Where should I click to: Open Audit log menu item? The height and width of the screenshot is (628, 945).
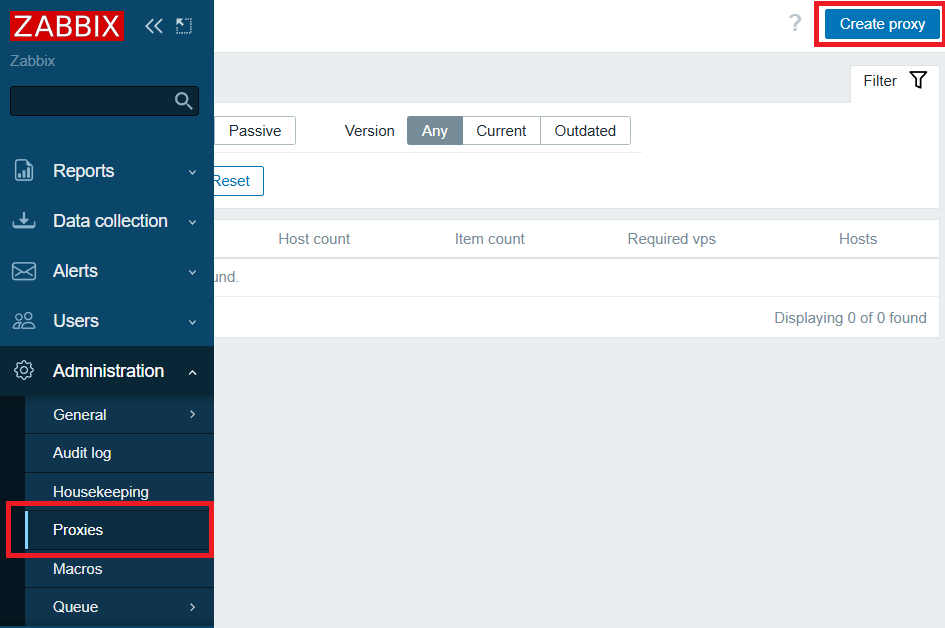point(82,453)
